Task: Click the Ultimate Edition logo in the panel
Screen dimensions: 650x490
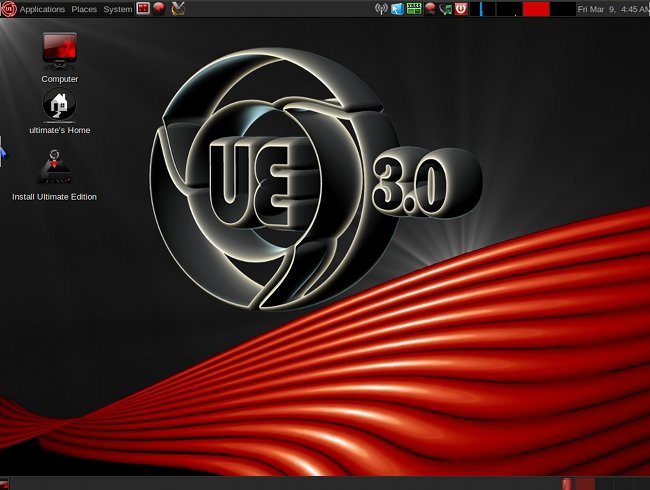Action: (8, 9)
